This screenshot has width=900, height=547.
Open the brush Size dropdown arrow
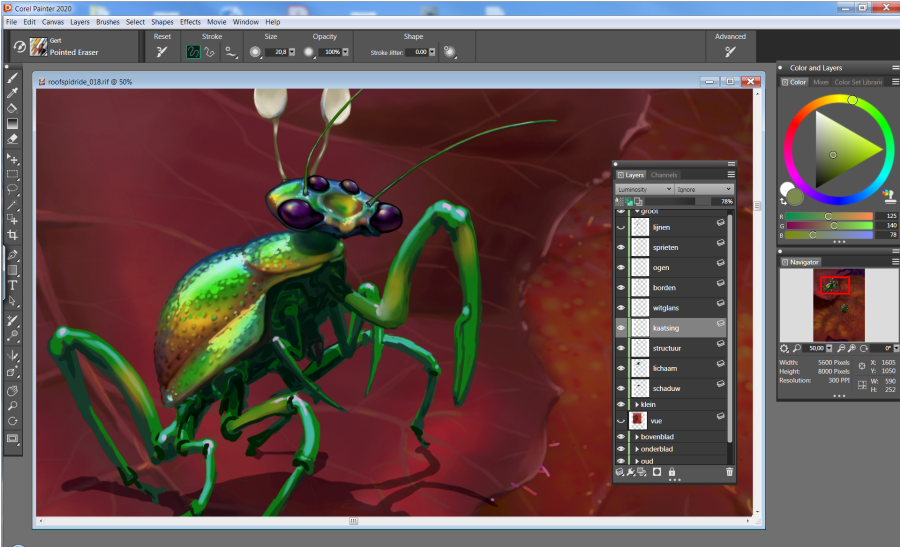pos(292,52)
